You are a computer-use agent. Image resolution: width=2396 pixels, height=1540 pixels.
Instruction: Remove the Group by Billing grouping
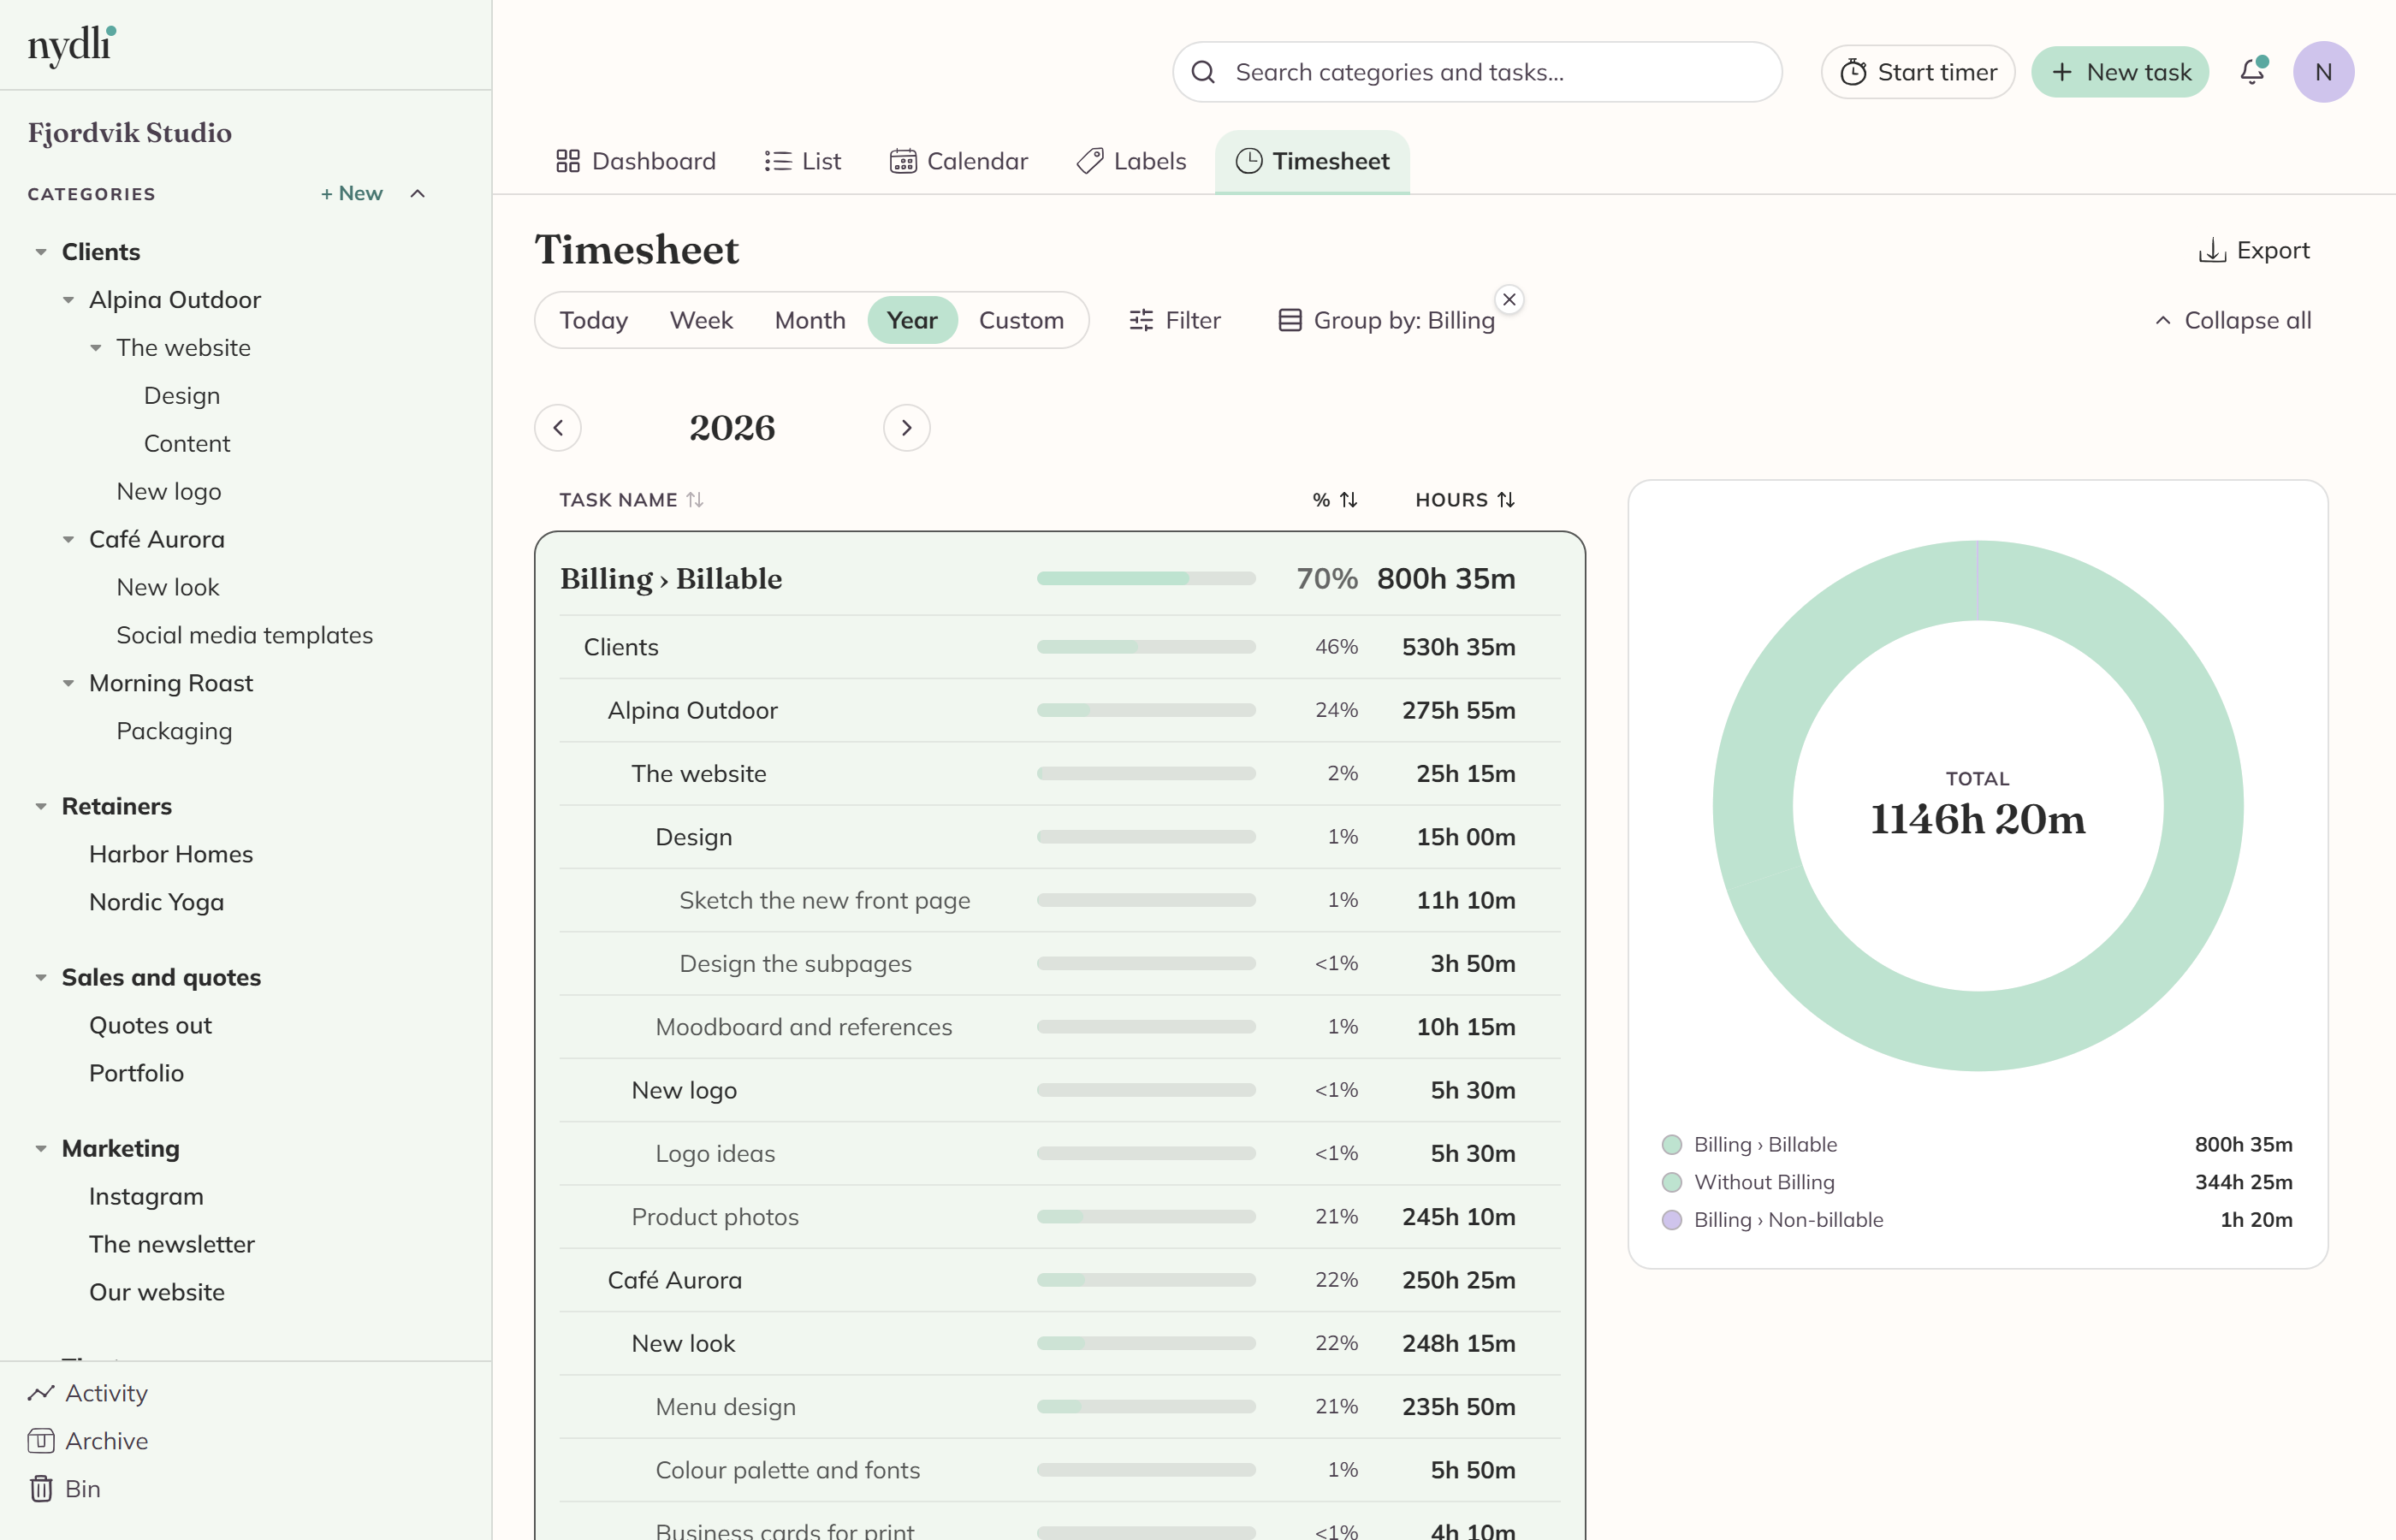1509,299
